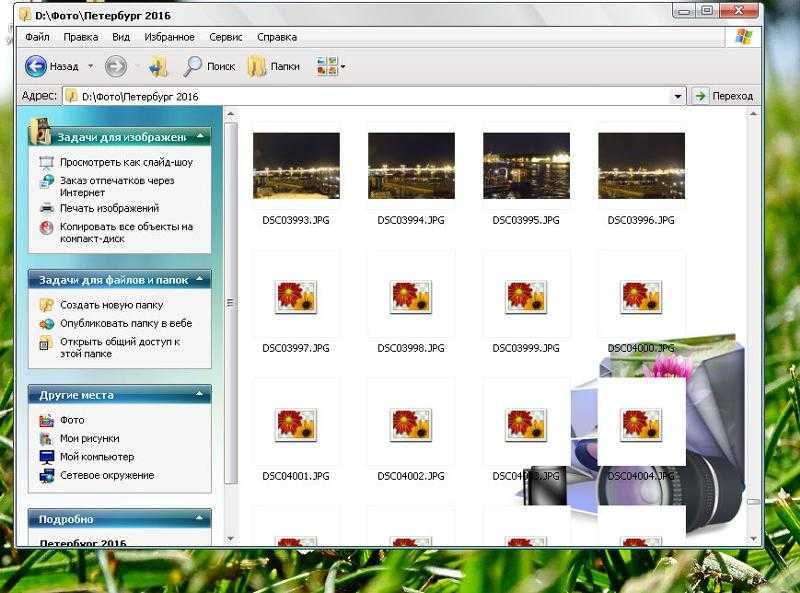The height and width of the screenshot is (593, 800).
Task: Select the DSC04004.JPG image icon
Action: (641, 424)
